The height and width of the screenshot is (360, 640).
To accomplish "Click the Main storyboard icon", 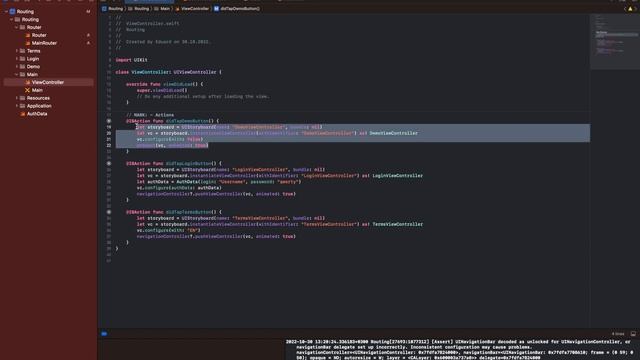I will pos(27,90).
